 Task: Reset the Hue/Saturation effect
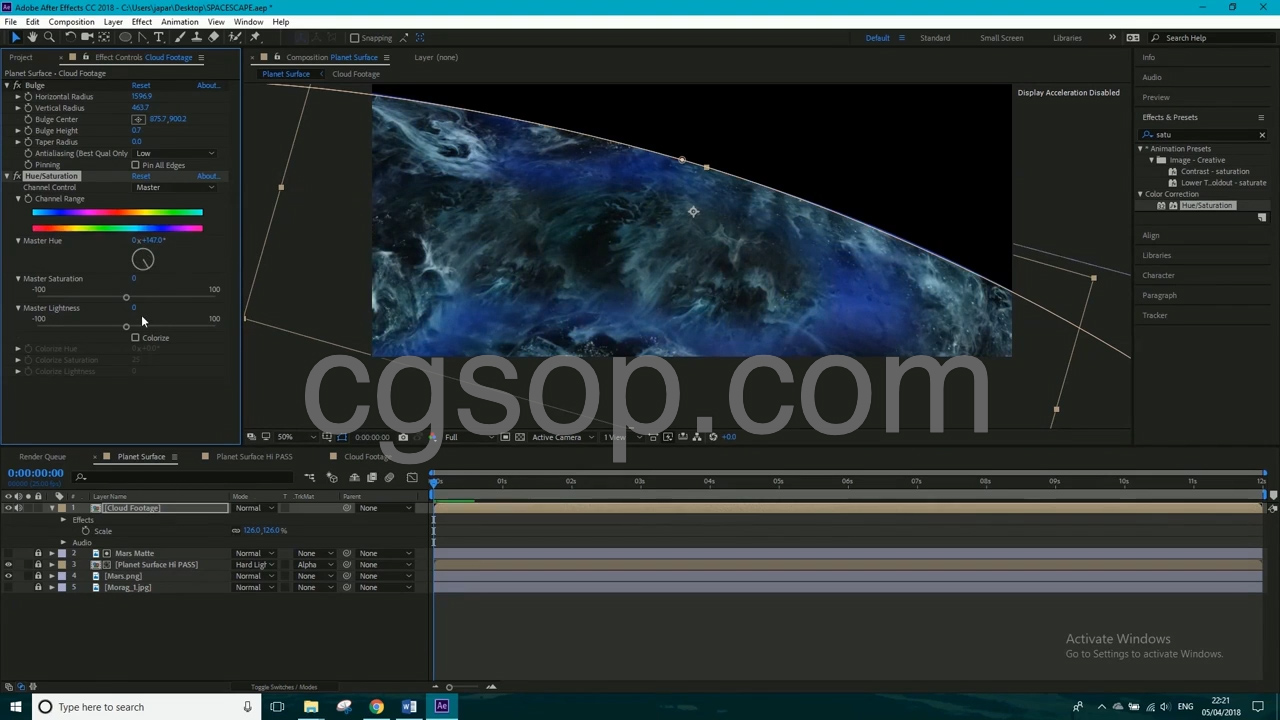141,176
